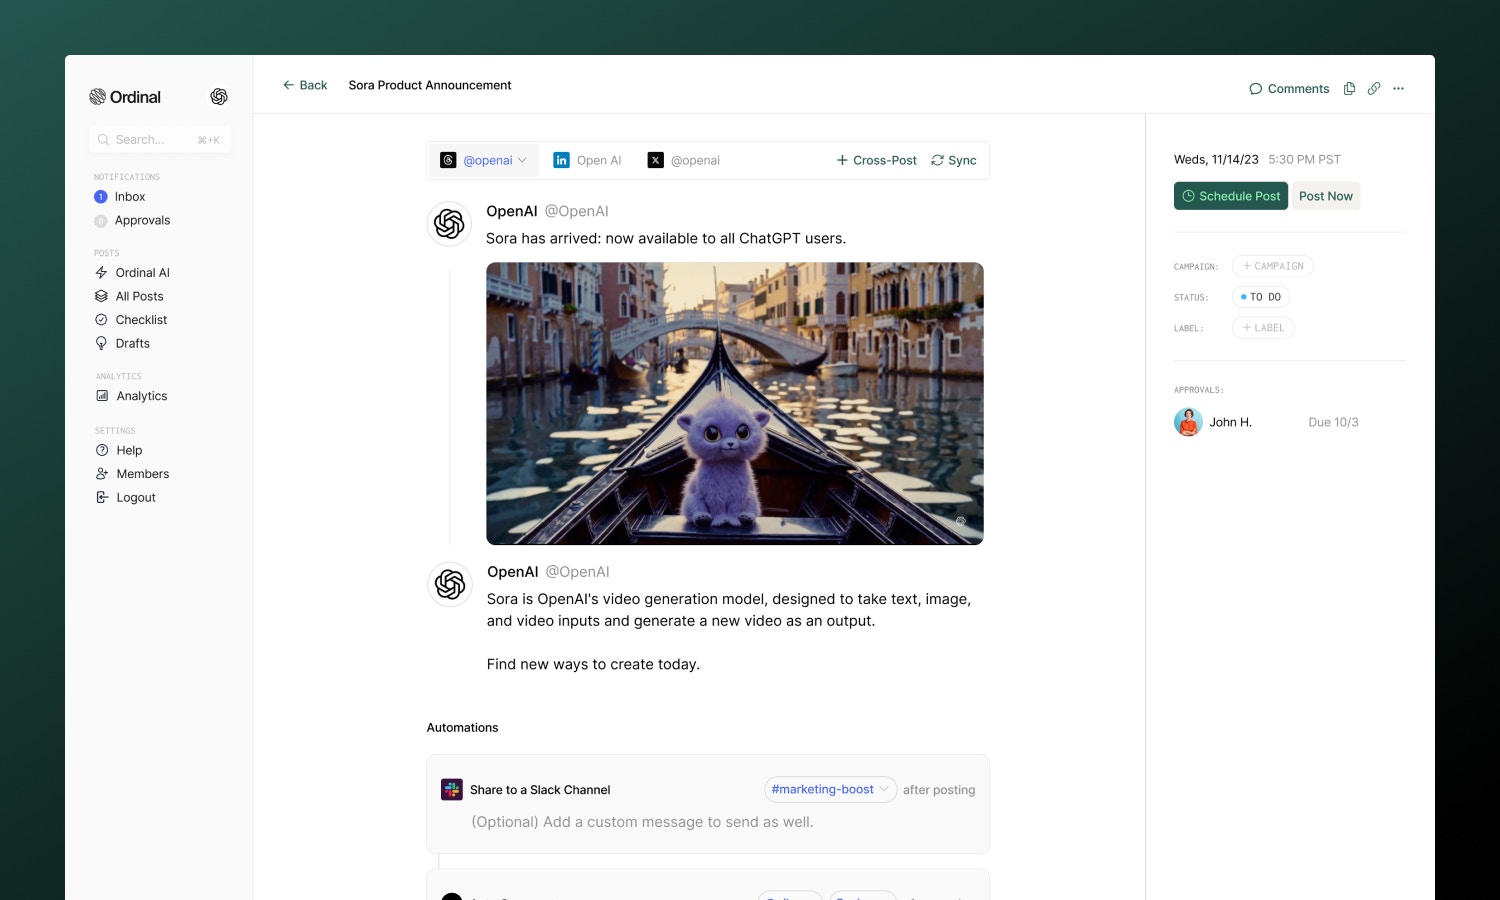This screenshot has width=1500, height=900.
Task: Open Ordinal AI in sidebar
Action: point(132,273)
